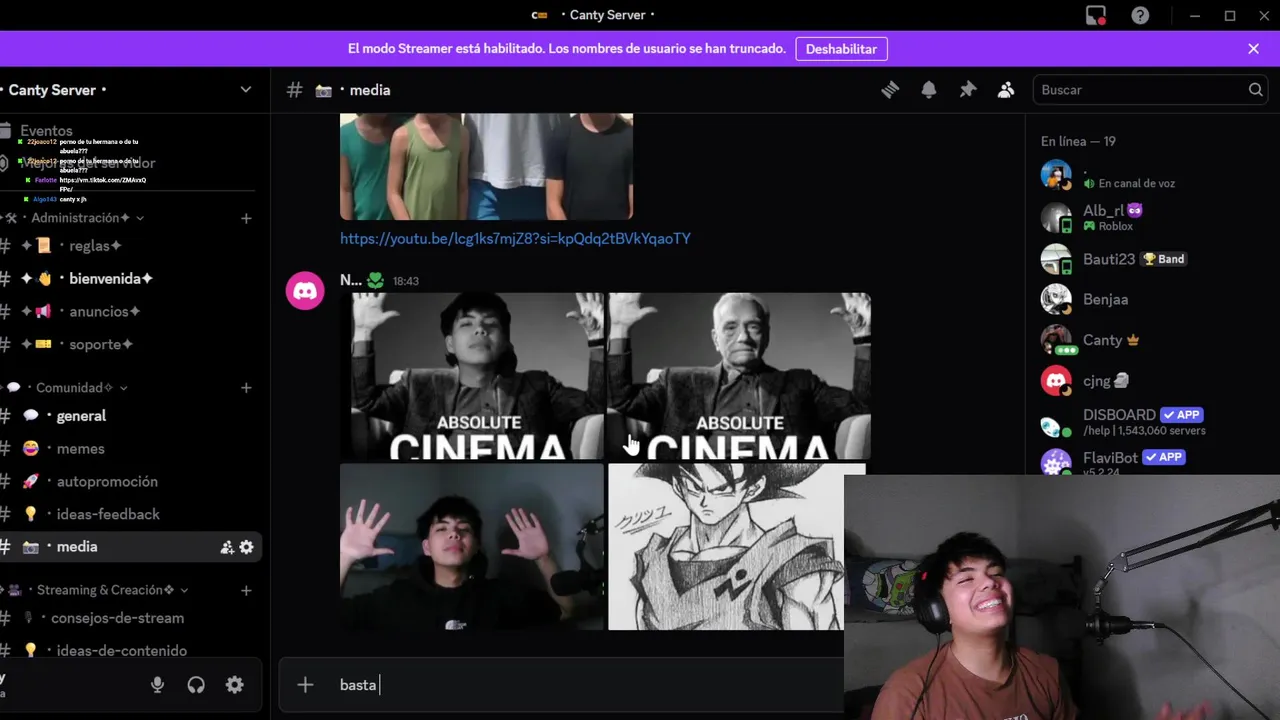Open the raised hands selfie image
Screen dimensions: 1280x720
[x=472, y=547]
